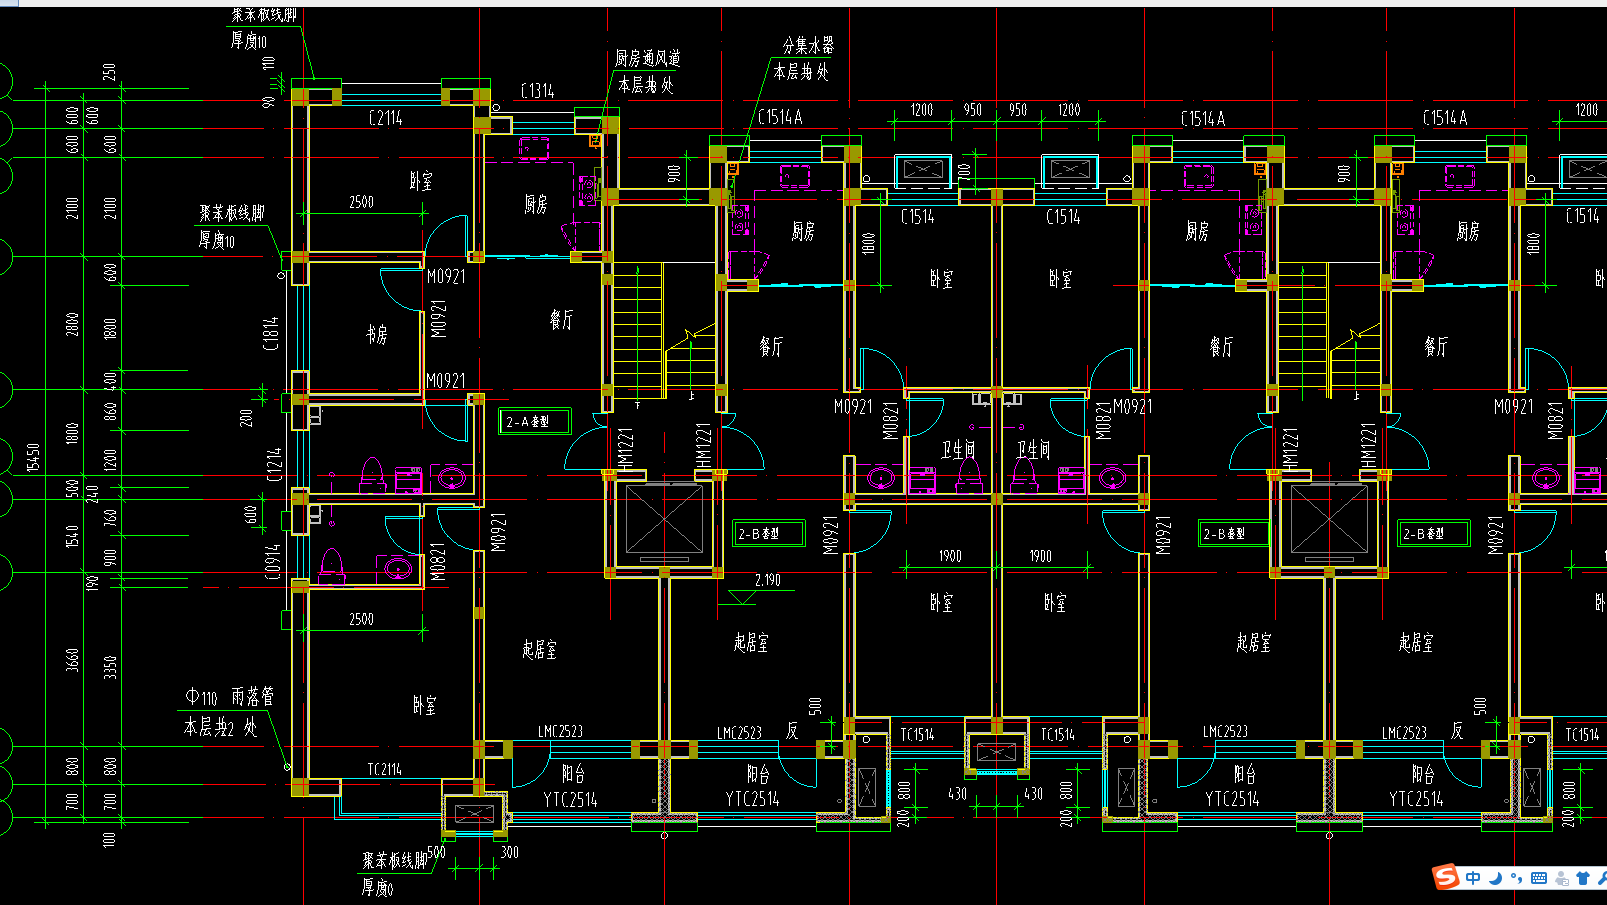Select the dimension value 300
The width and height of the screenshot is (1607, 905).
(x=509, y=853)
